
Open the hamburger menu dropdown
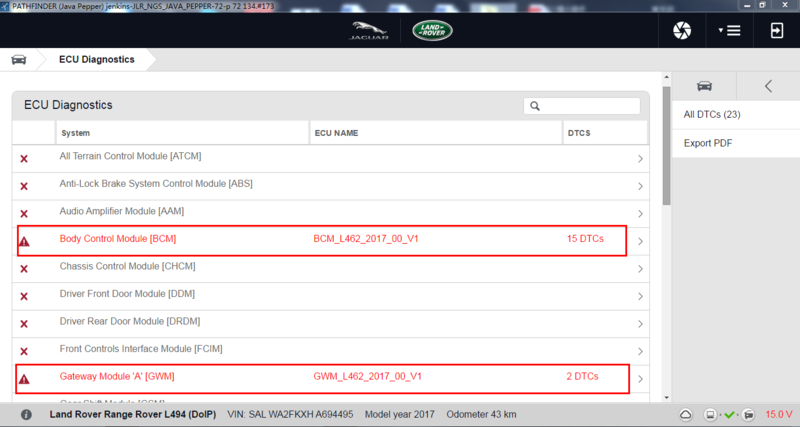730,31
